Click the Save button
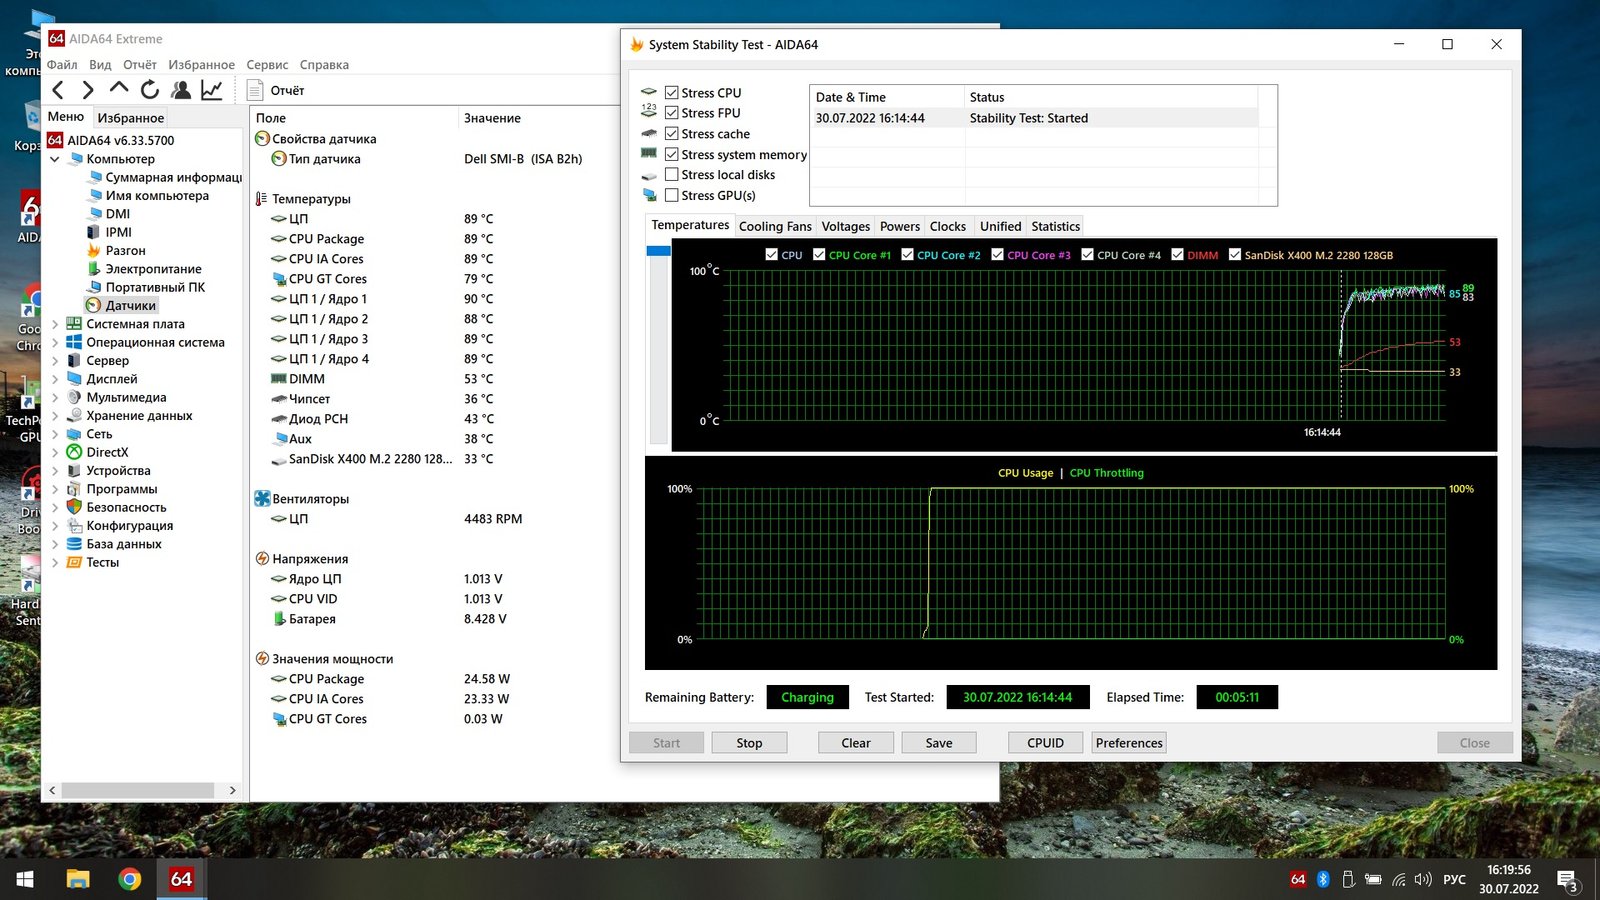1600x900 pixels. click(939, 743)
